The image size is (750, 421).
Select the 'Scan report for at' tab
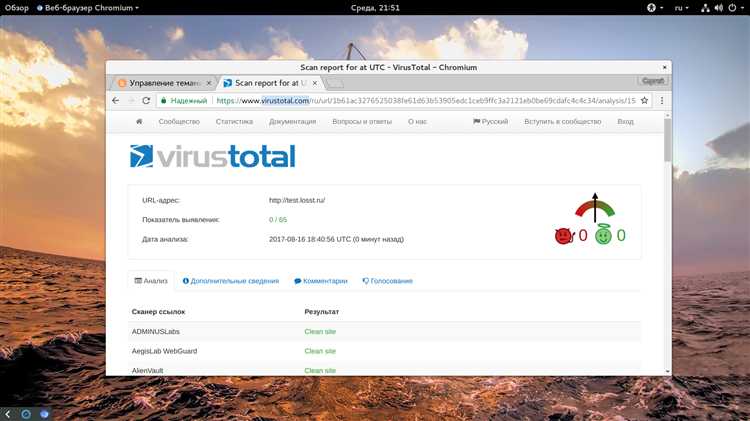pos(270,83)
